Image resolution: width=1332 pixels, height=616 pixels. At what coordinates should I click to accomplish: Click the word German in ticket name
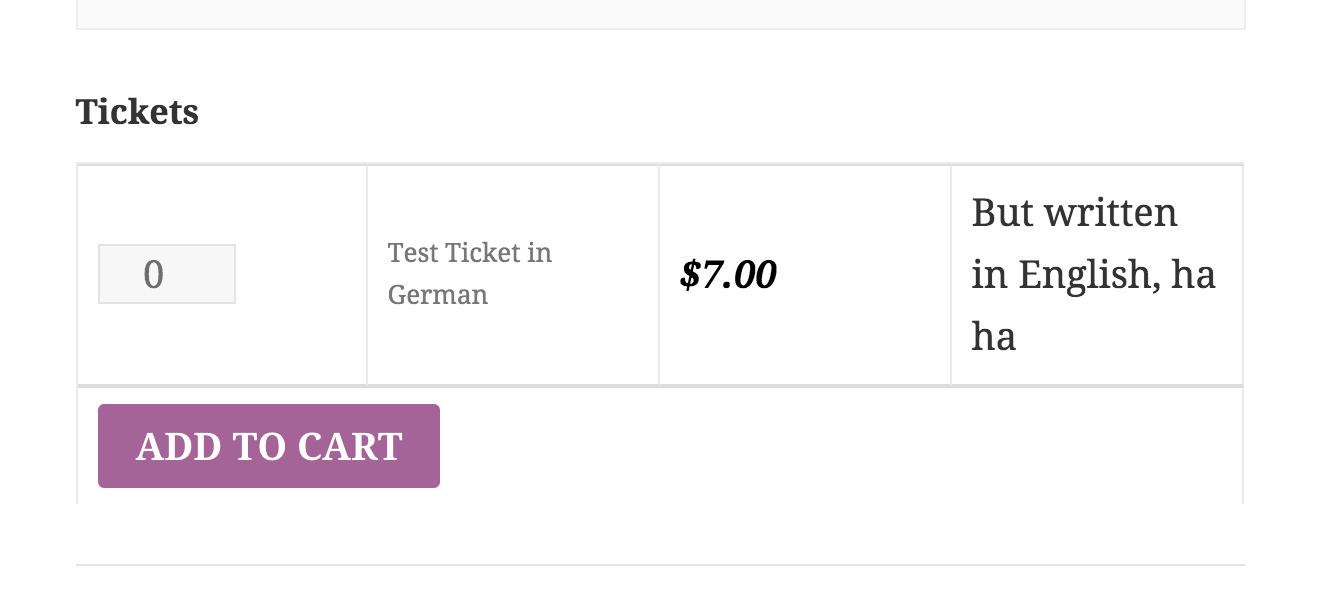click(x=438, y=295)
